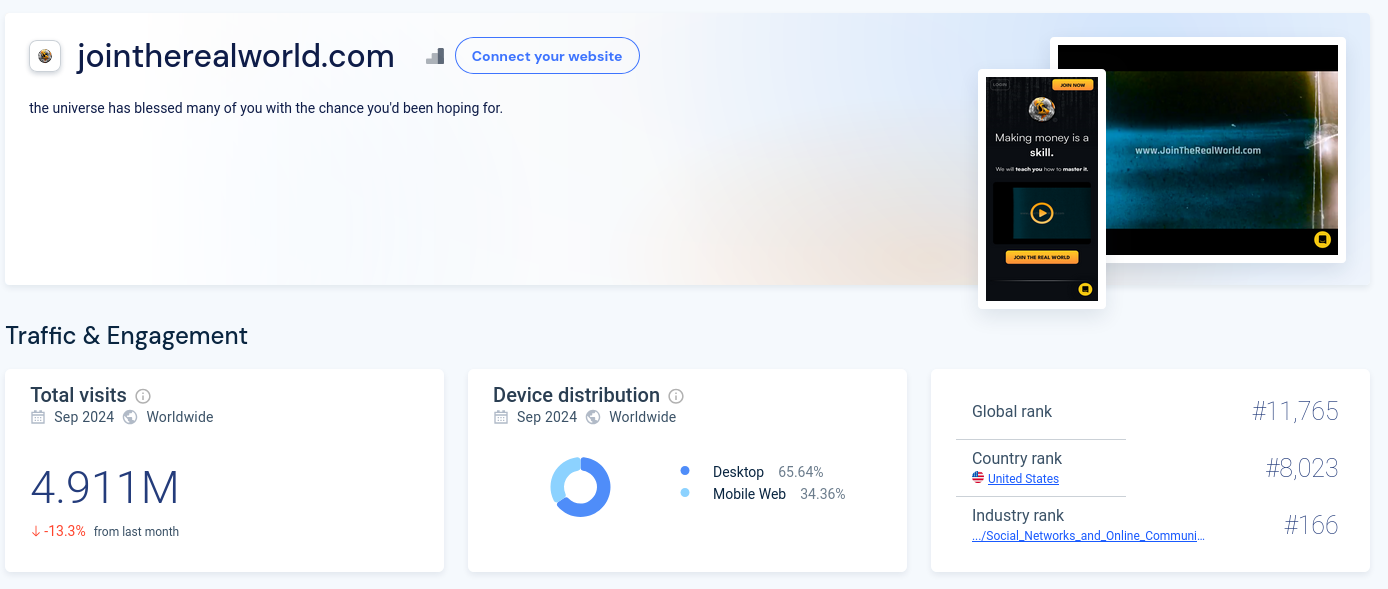Click the United States flag icon
This screenshot has height=589, width=1388.
[978, 479]
